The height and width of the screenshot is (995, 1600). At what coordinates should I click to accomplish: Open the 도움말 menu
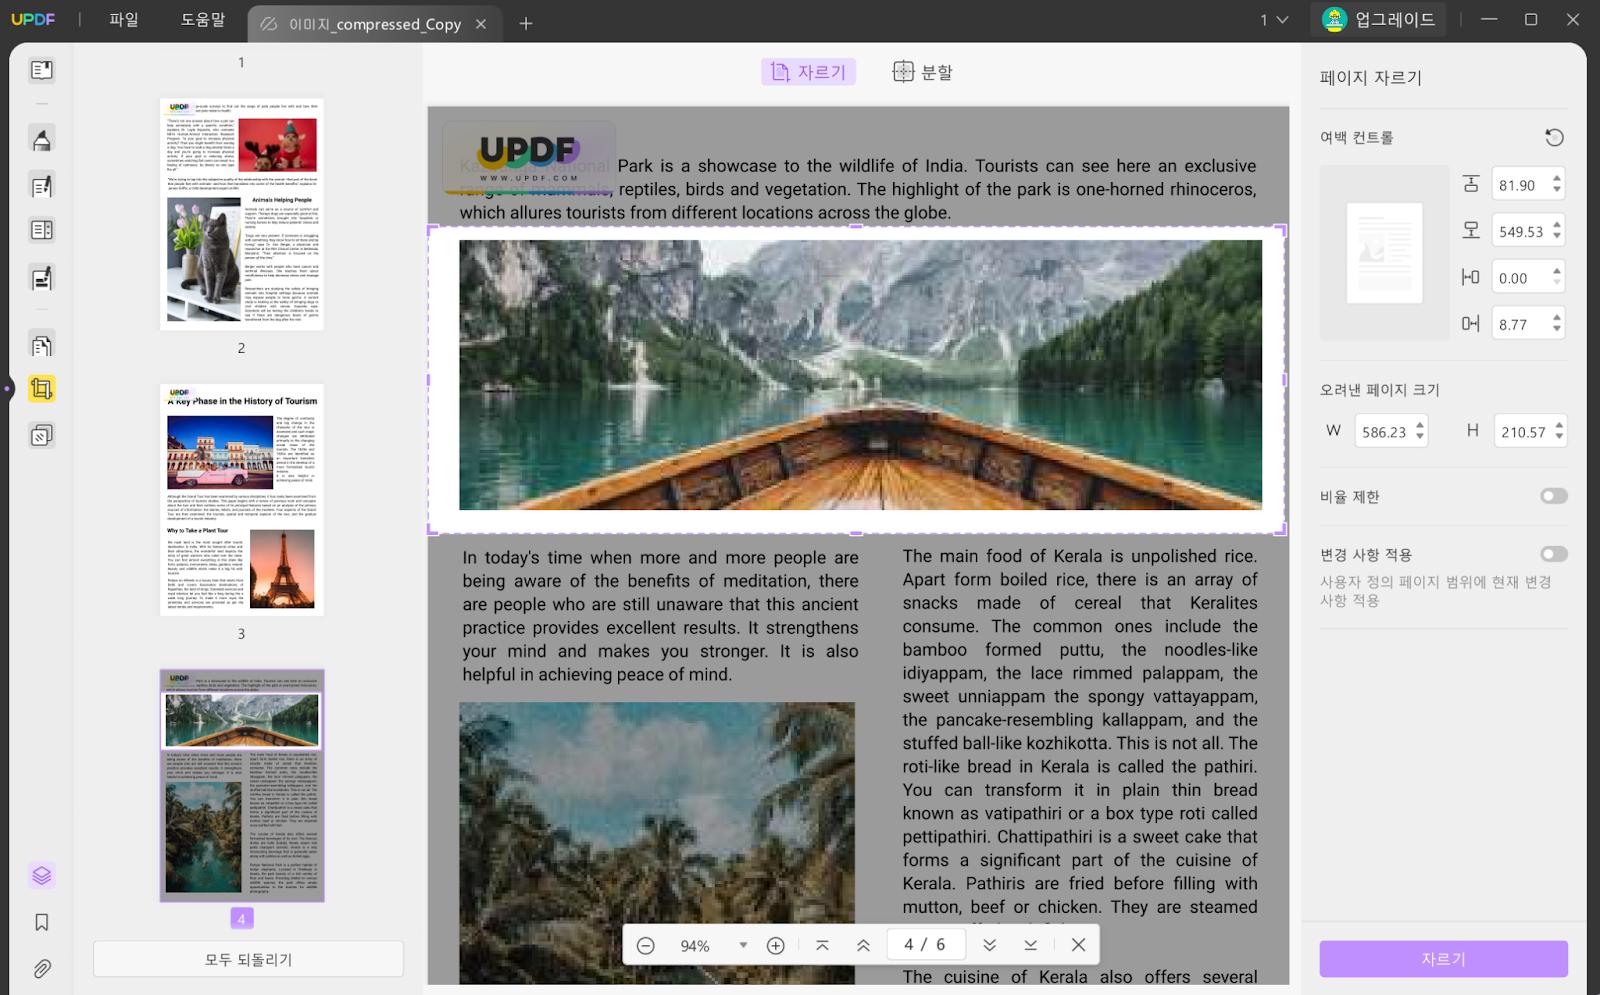click(203, 20)
